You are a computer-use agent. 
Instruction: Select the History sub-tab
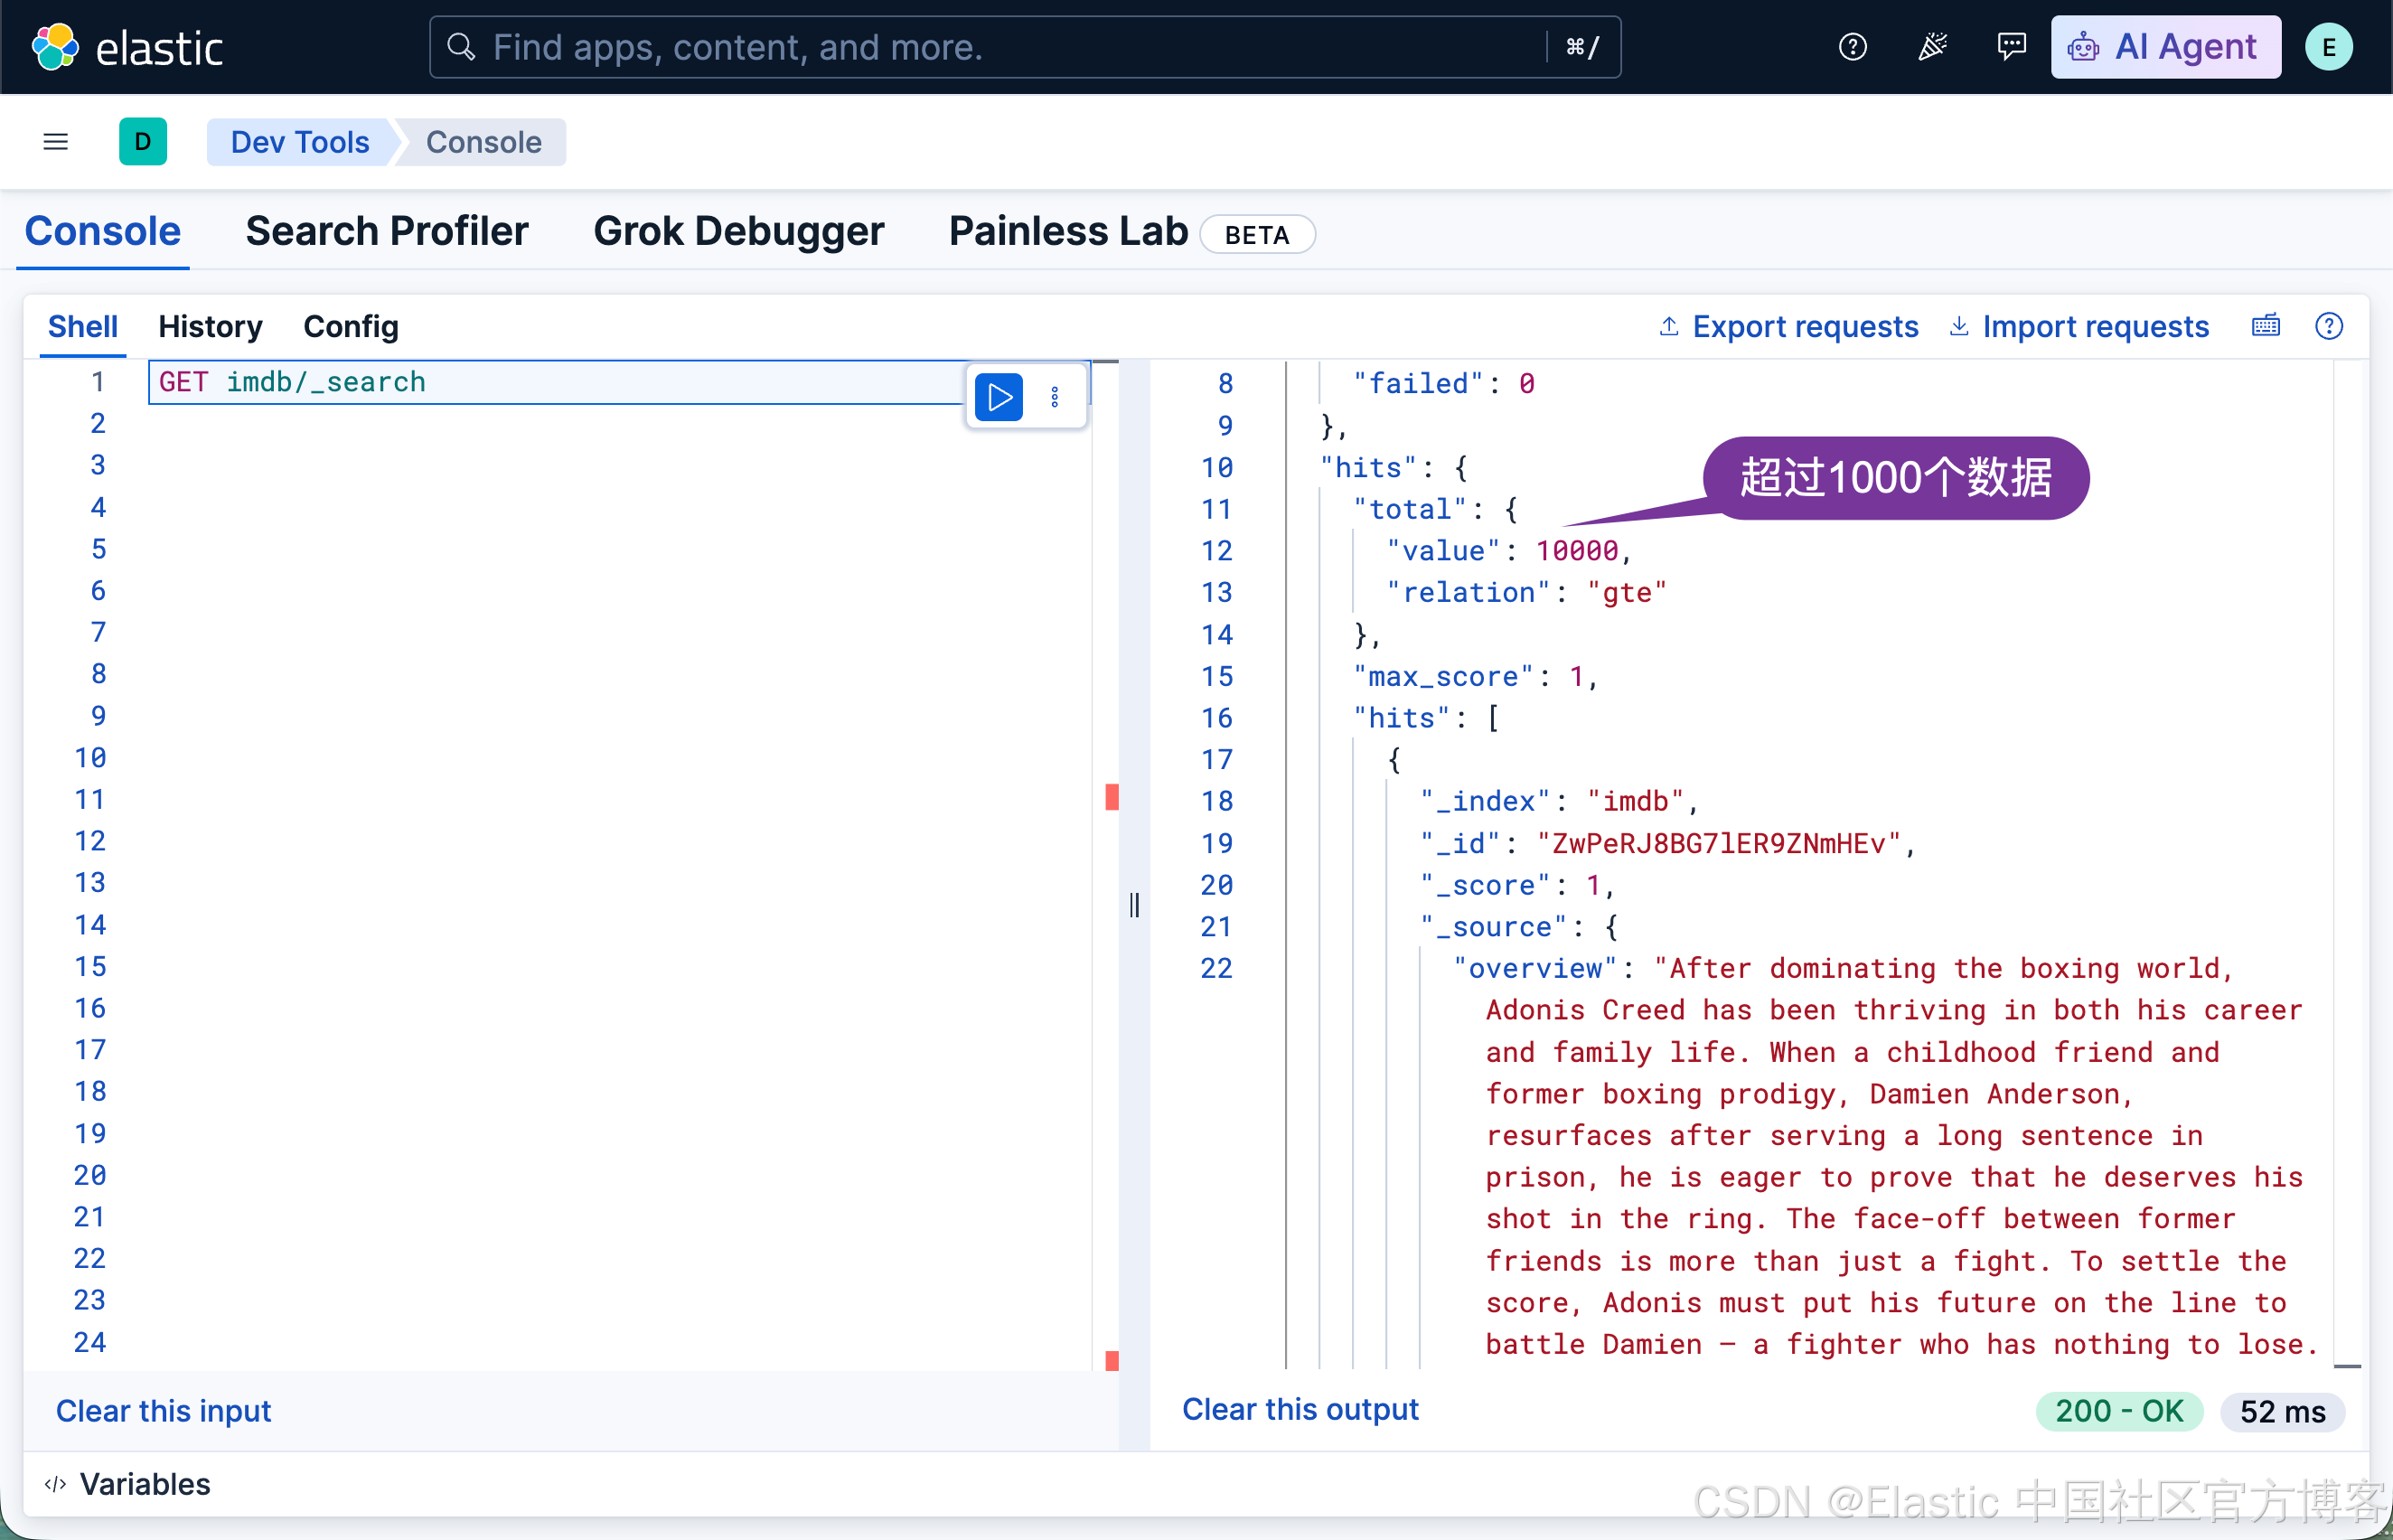[210, 327]
